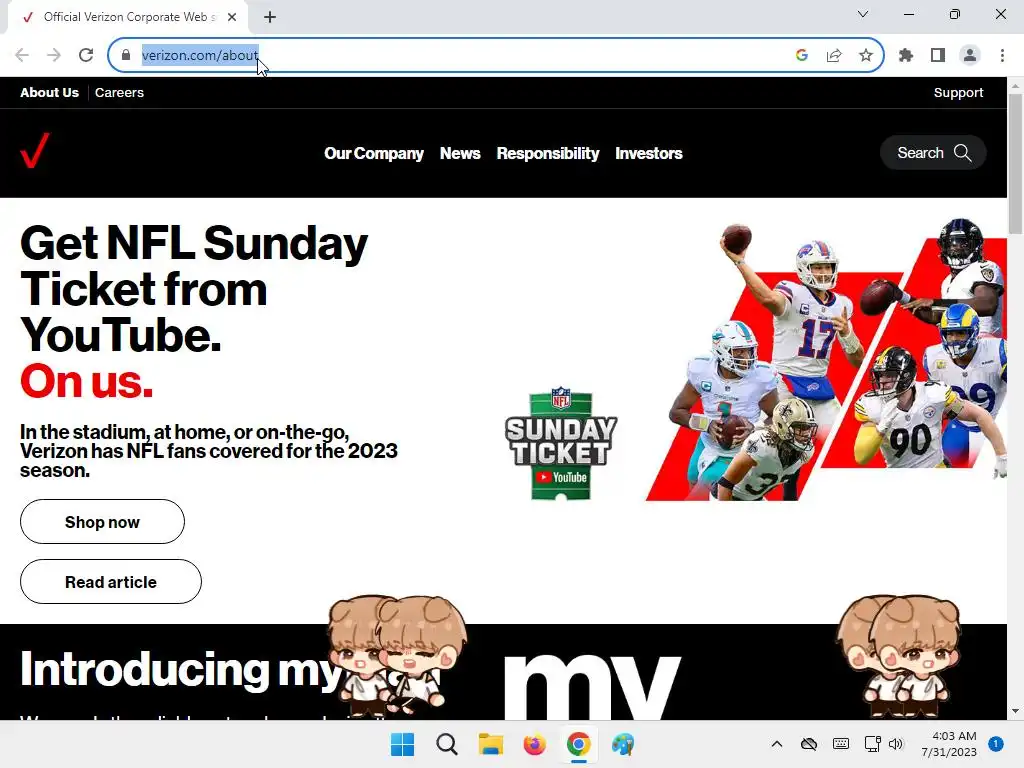Go back with the browser back arrow
The image size is (1024, 768).
[22, 55]
